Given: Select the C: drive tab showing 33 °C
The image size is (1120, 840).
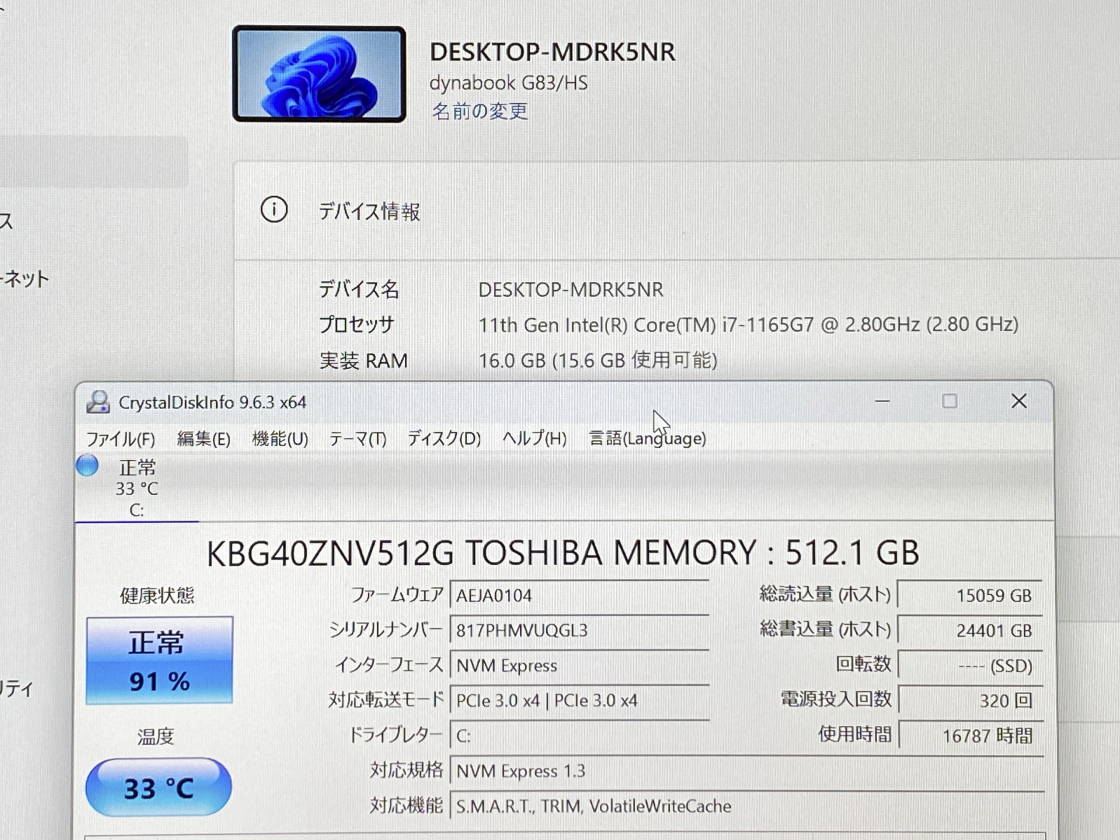Looking at the screenshot, I should tap(137, 489).
